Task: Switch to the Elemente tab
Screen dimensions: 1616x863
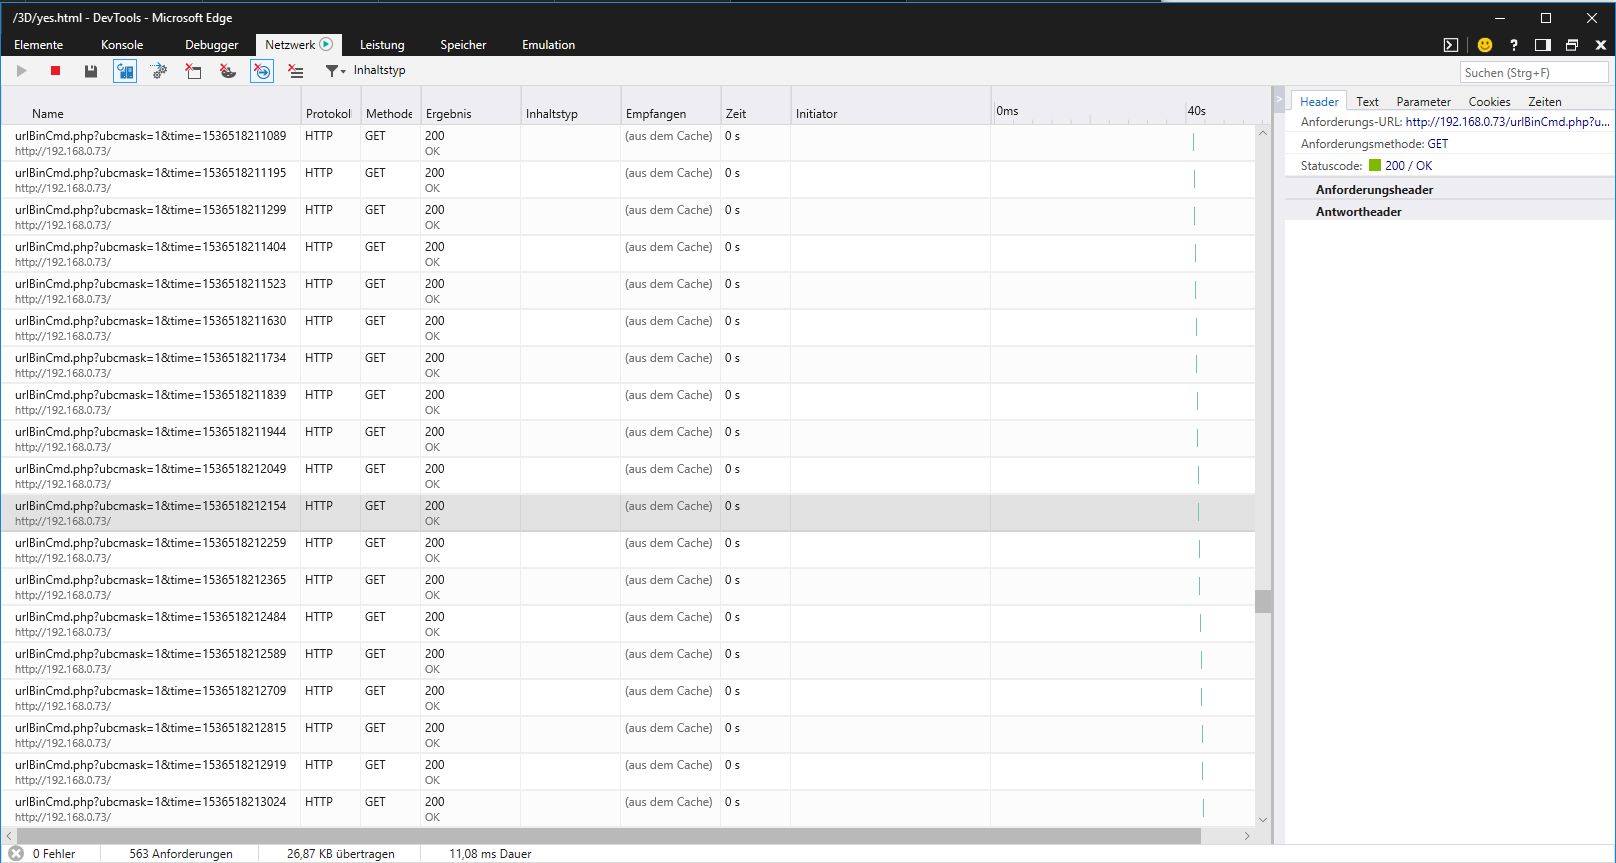Action: pyautogui.click(x=38, y=45)
